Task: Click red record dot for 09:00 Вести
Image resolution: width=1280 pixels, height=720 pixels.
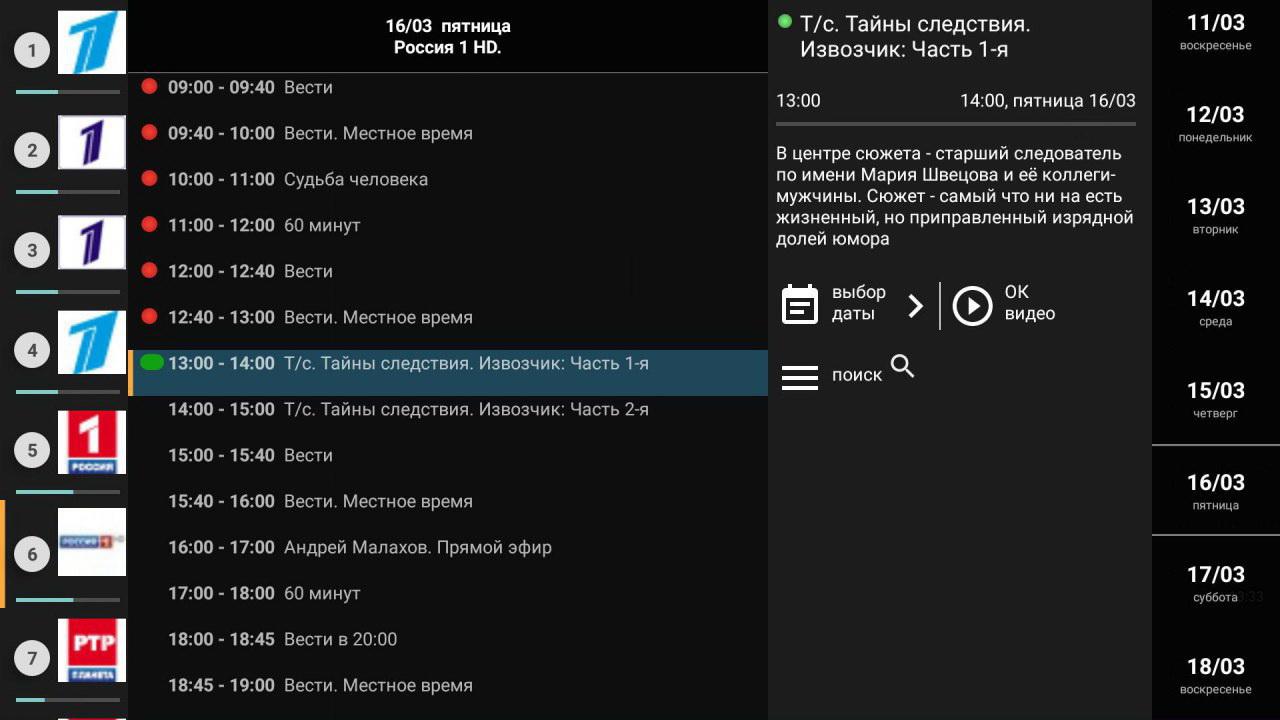Action: tap(149, 87)
